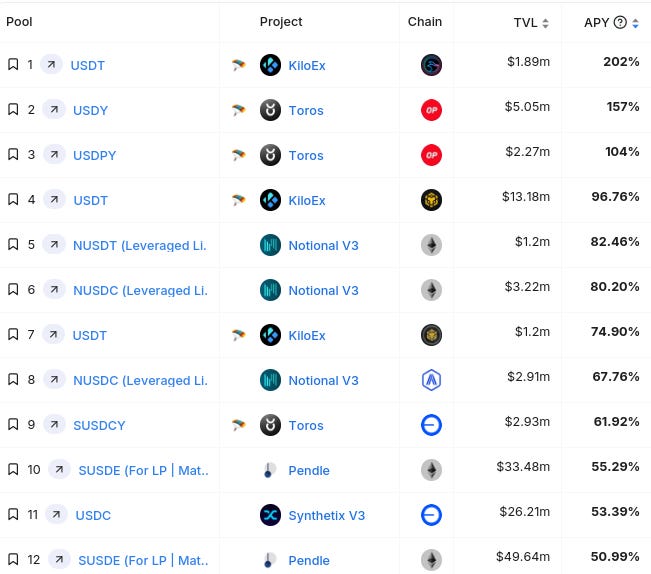Bookmark the row 2 USDY pool
651x574 pixels.
(x=13, y=110)
